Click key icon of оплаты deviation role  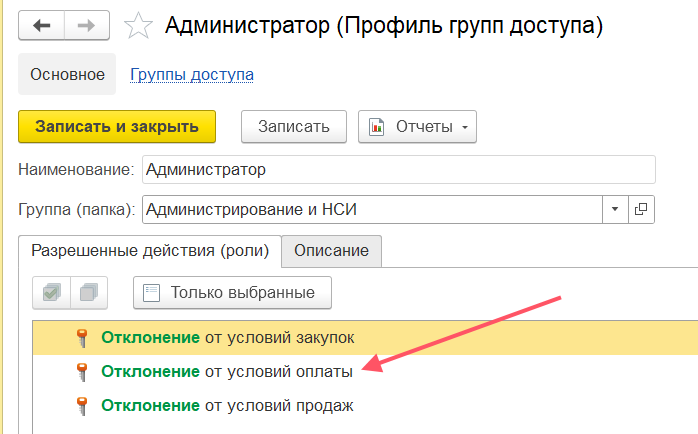pyautogui.click(x=83, y=372)
